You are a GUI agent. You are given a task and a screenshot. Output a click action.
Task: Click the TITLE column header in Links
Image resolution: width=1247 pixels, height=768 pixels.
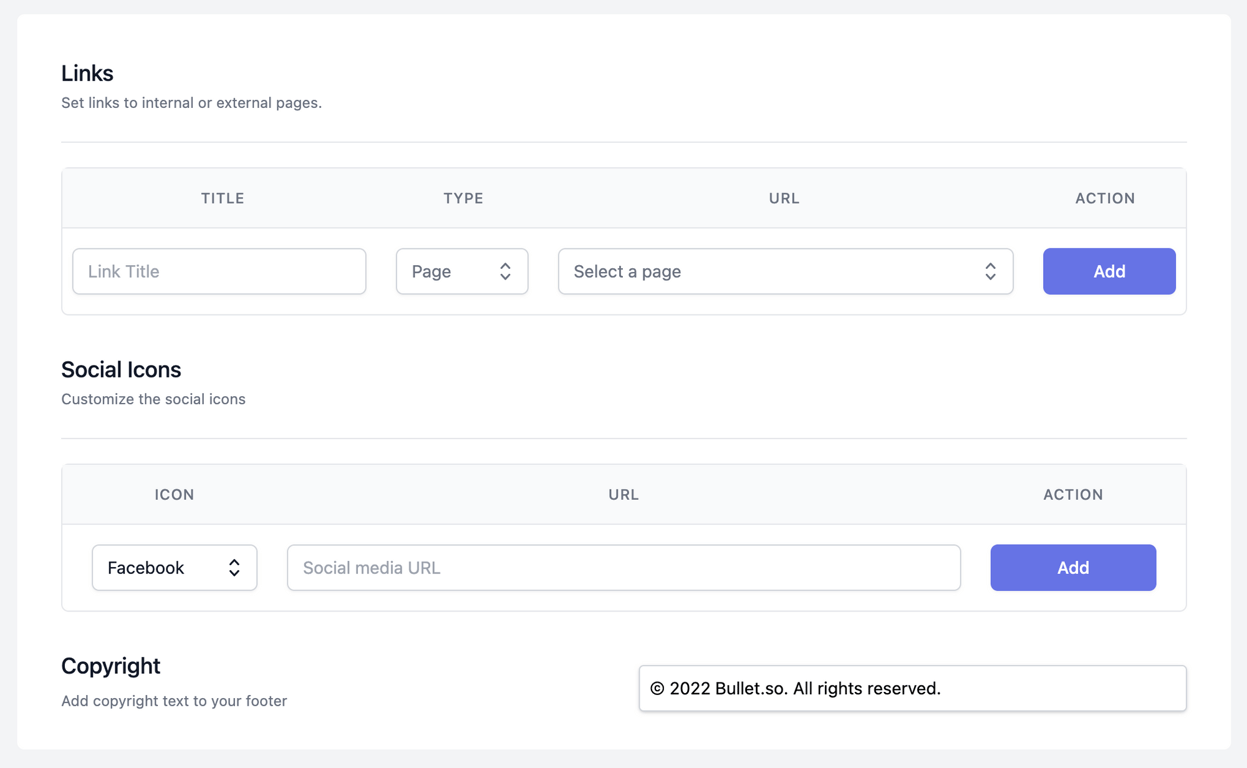click(x=222, y=198)
